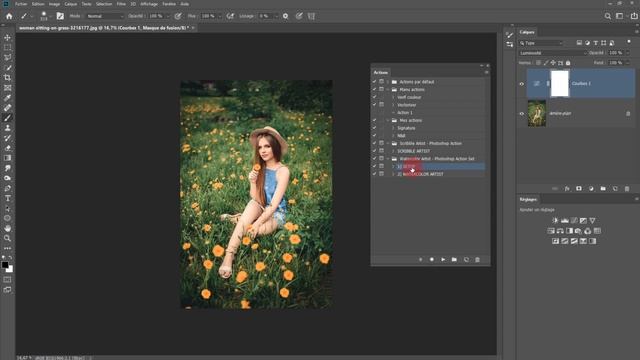Play the selected action
This screenshot has height=360, width=640.
(443, 259)
